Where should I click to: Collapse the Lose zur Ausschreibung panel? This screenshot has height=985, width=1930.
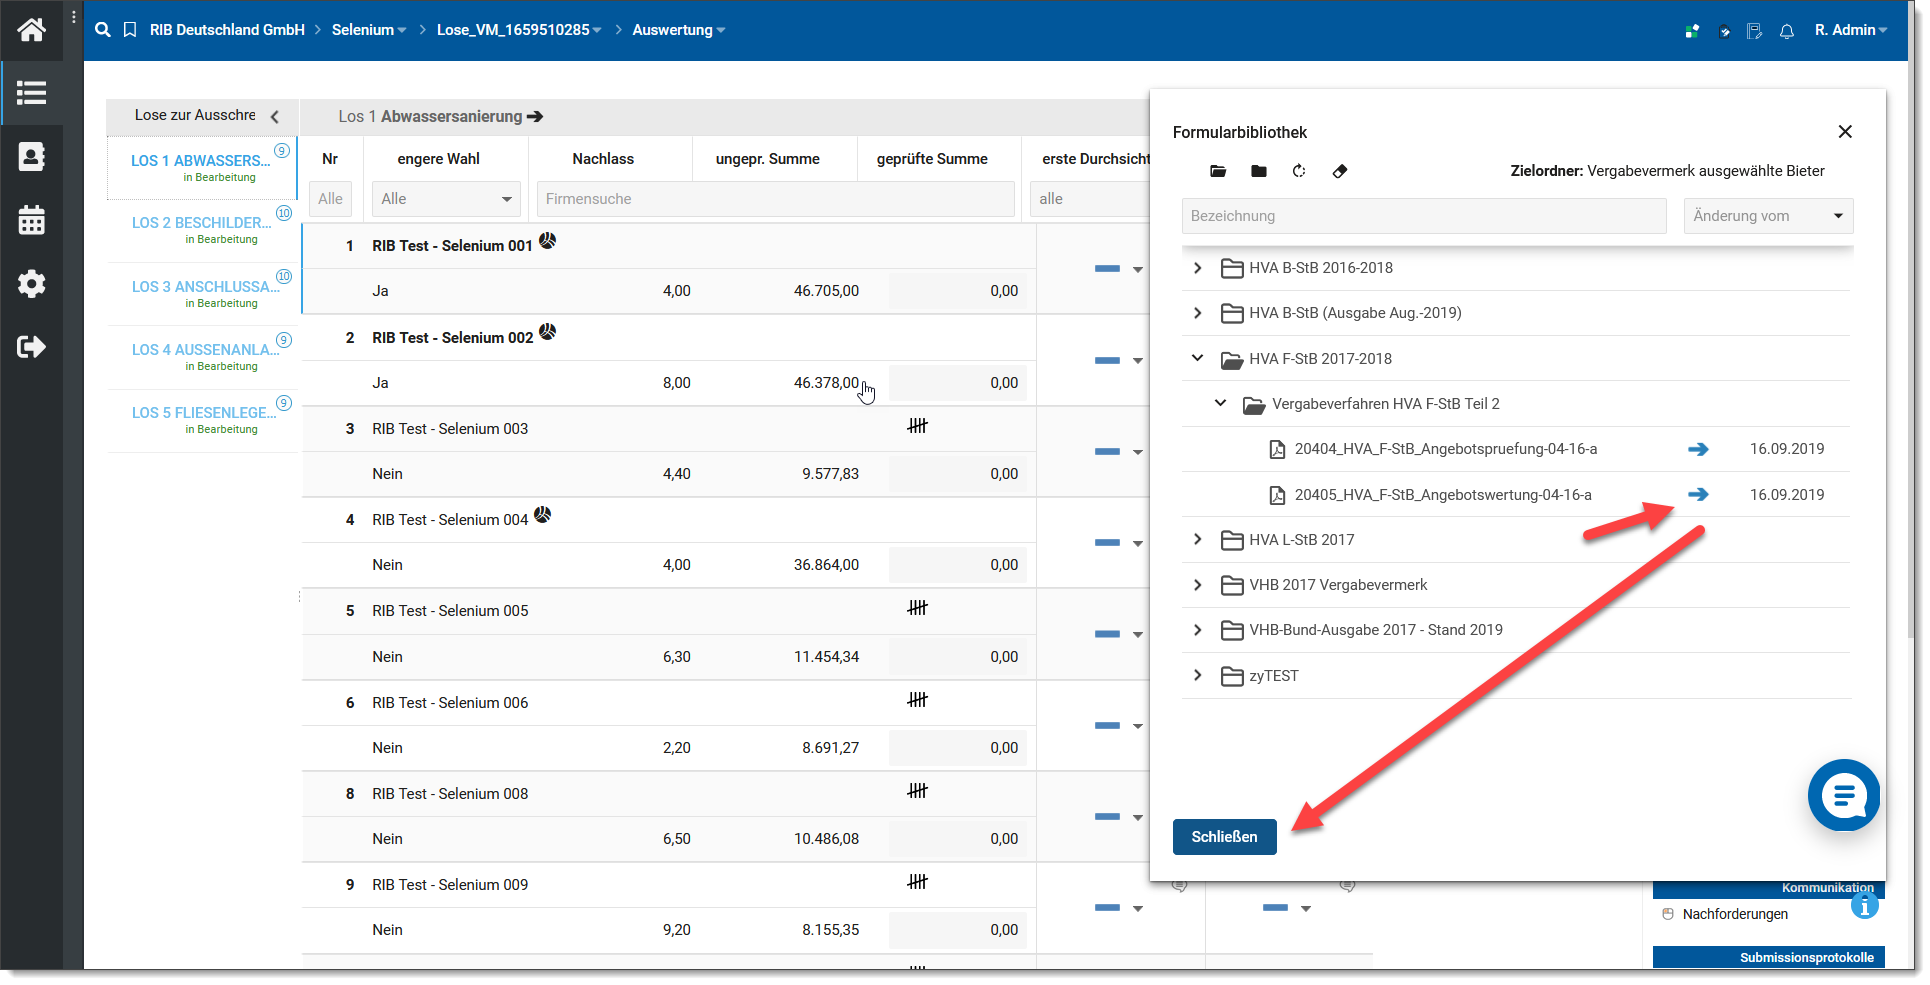(x=275, y=116)
